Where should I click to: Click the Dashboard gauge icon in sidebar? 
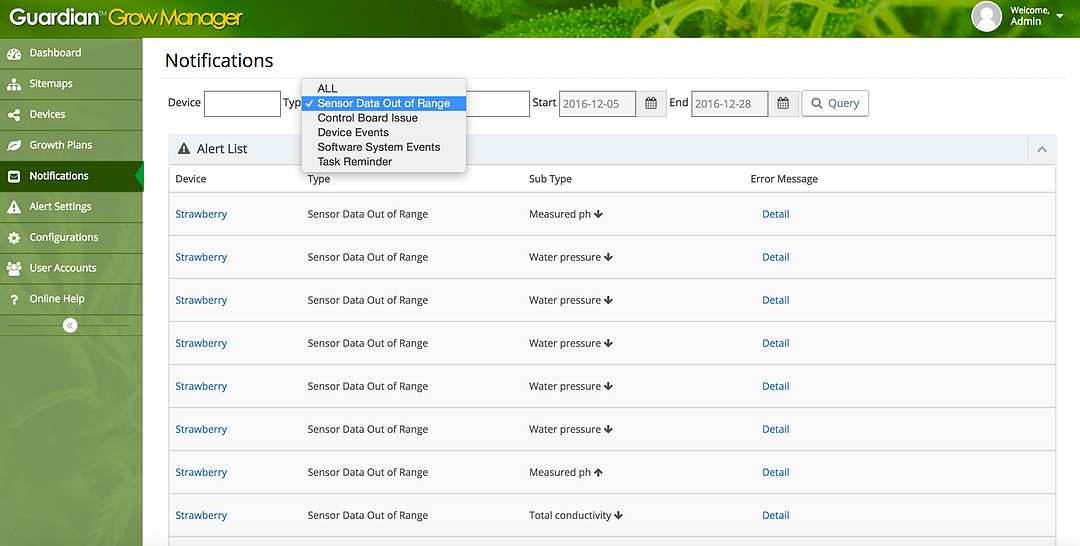pos(14,53)
